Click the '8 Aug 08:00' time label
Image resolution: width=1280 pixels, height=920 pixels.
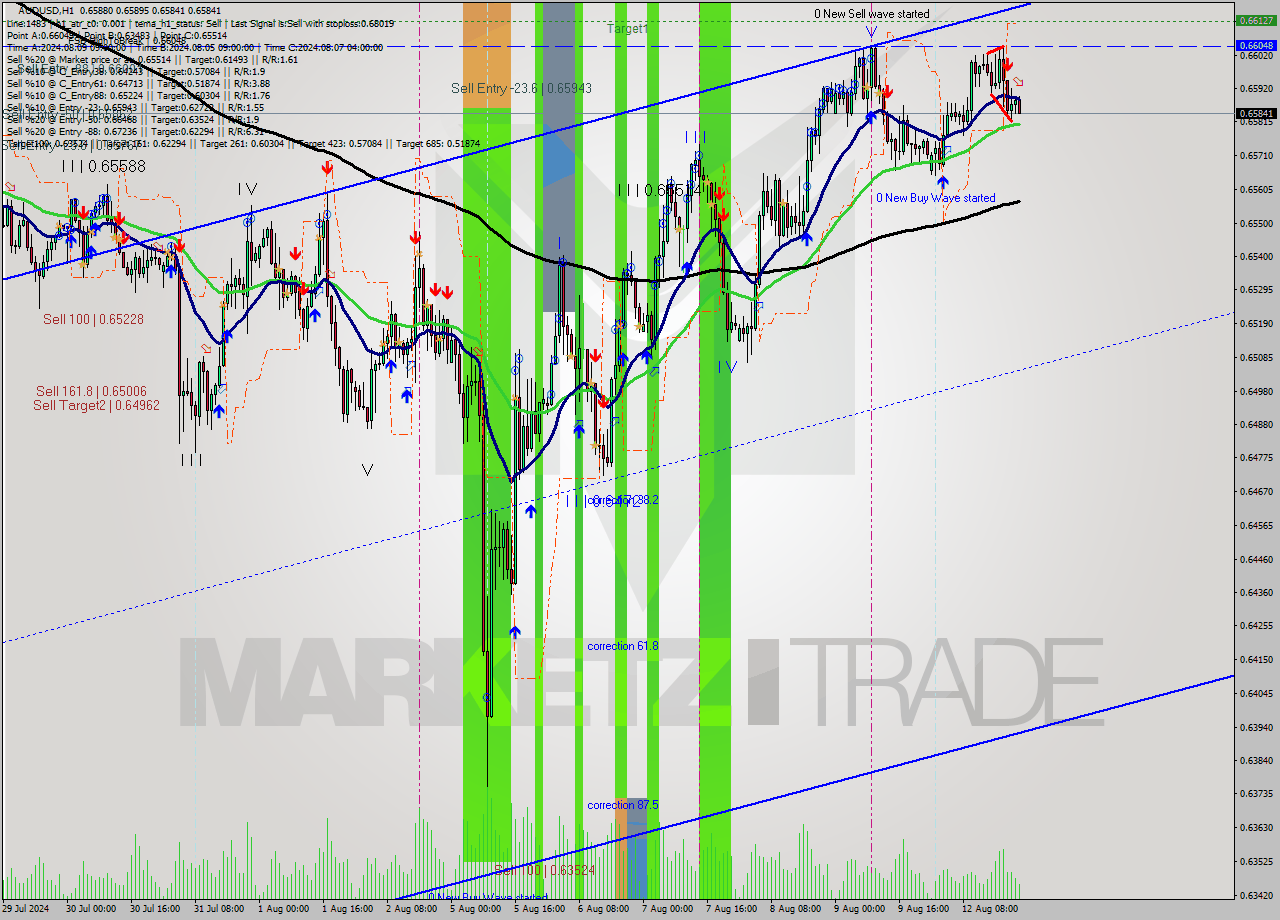[x=795, y=909]
